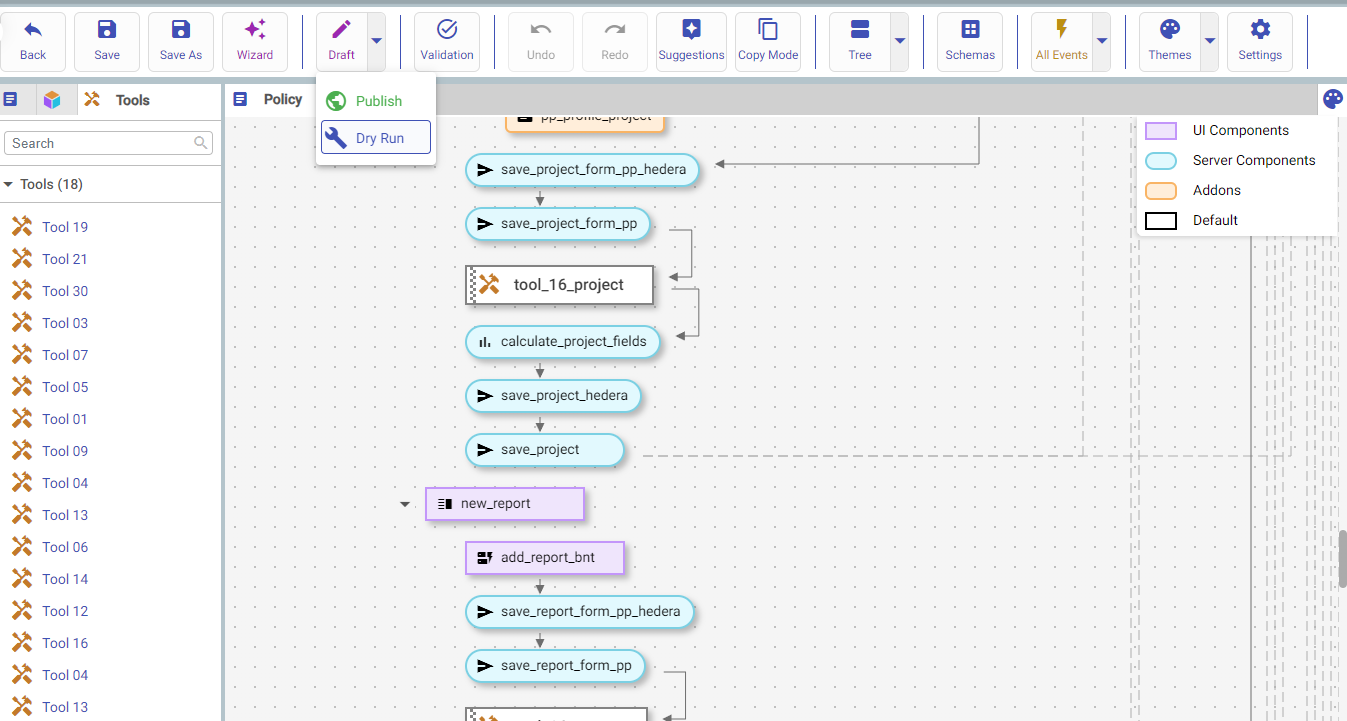Click the Save icon in toolbar

coord(107,42)
